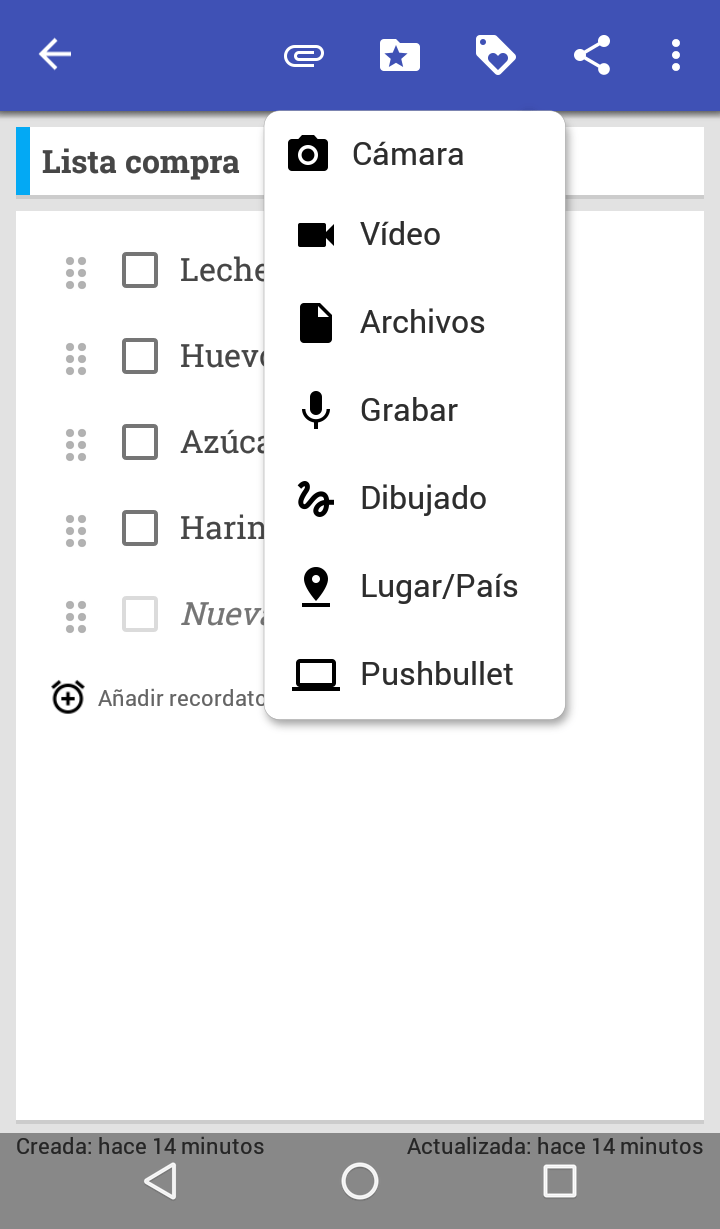Open the category star folder icon
This screenshot has width=720, height=1229.
399,55
